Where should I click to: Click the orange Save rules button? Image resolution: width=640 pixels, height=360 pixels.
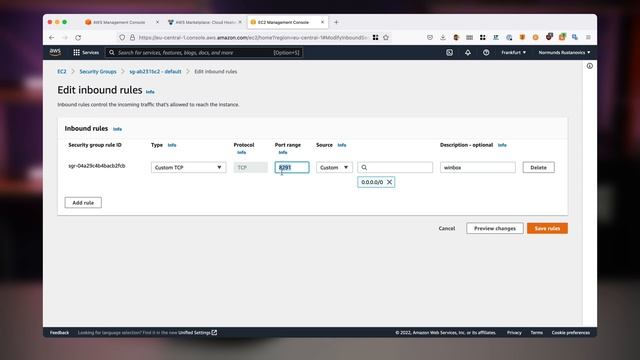tap(547, 229)
